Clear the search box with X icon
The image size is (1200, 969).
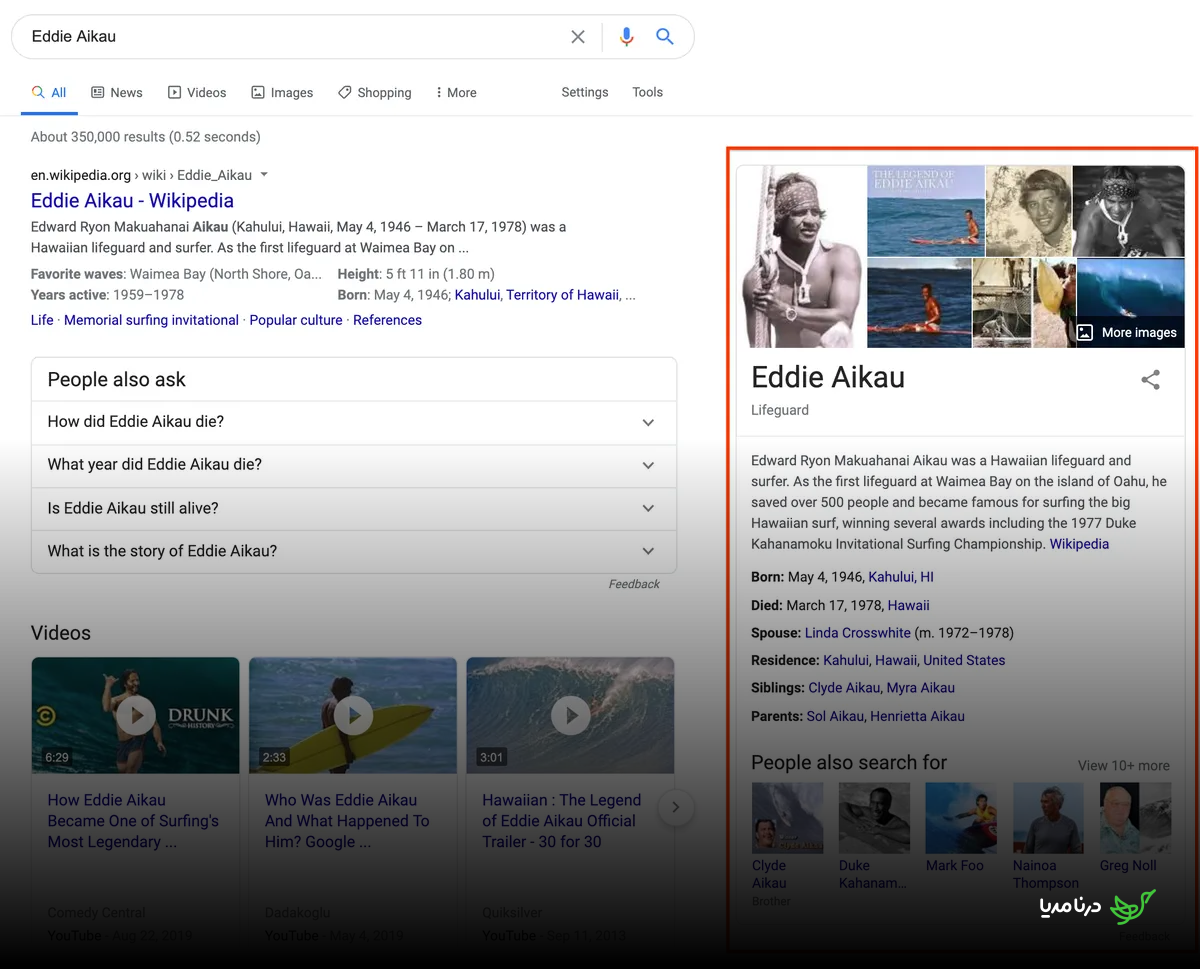point(578,37)
